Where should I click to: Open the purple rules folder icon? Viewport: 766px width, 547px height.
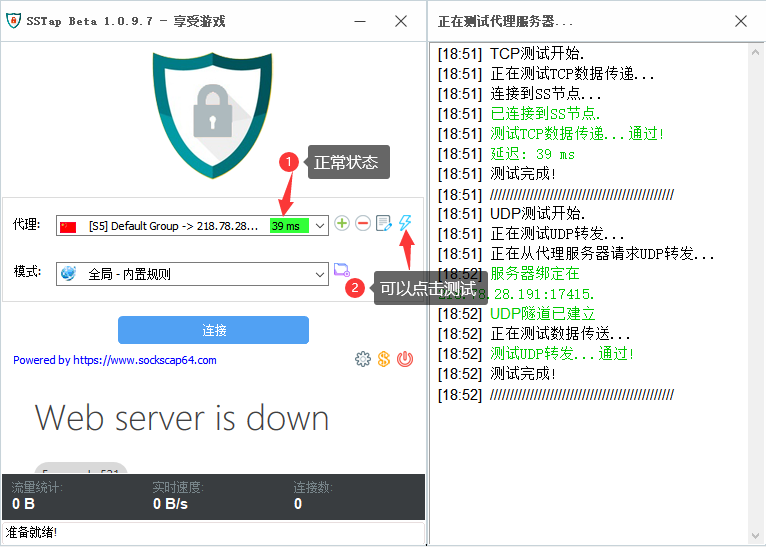[x=342, y=270]
